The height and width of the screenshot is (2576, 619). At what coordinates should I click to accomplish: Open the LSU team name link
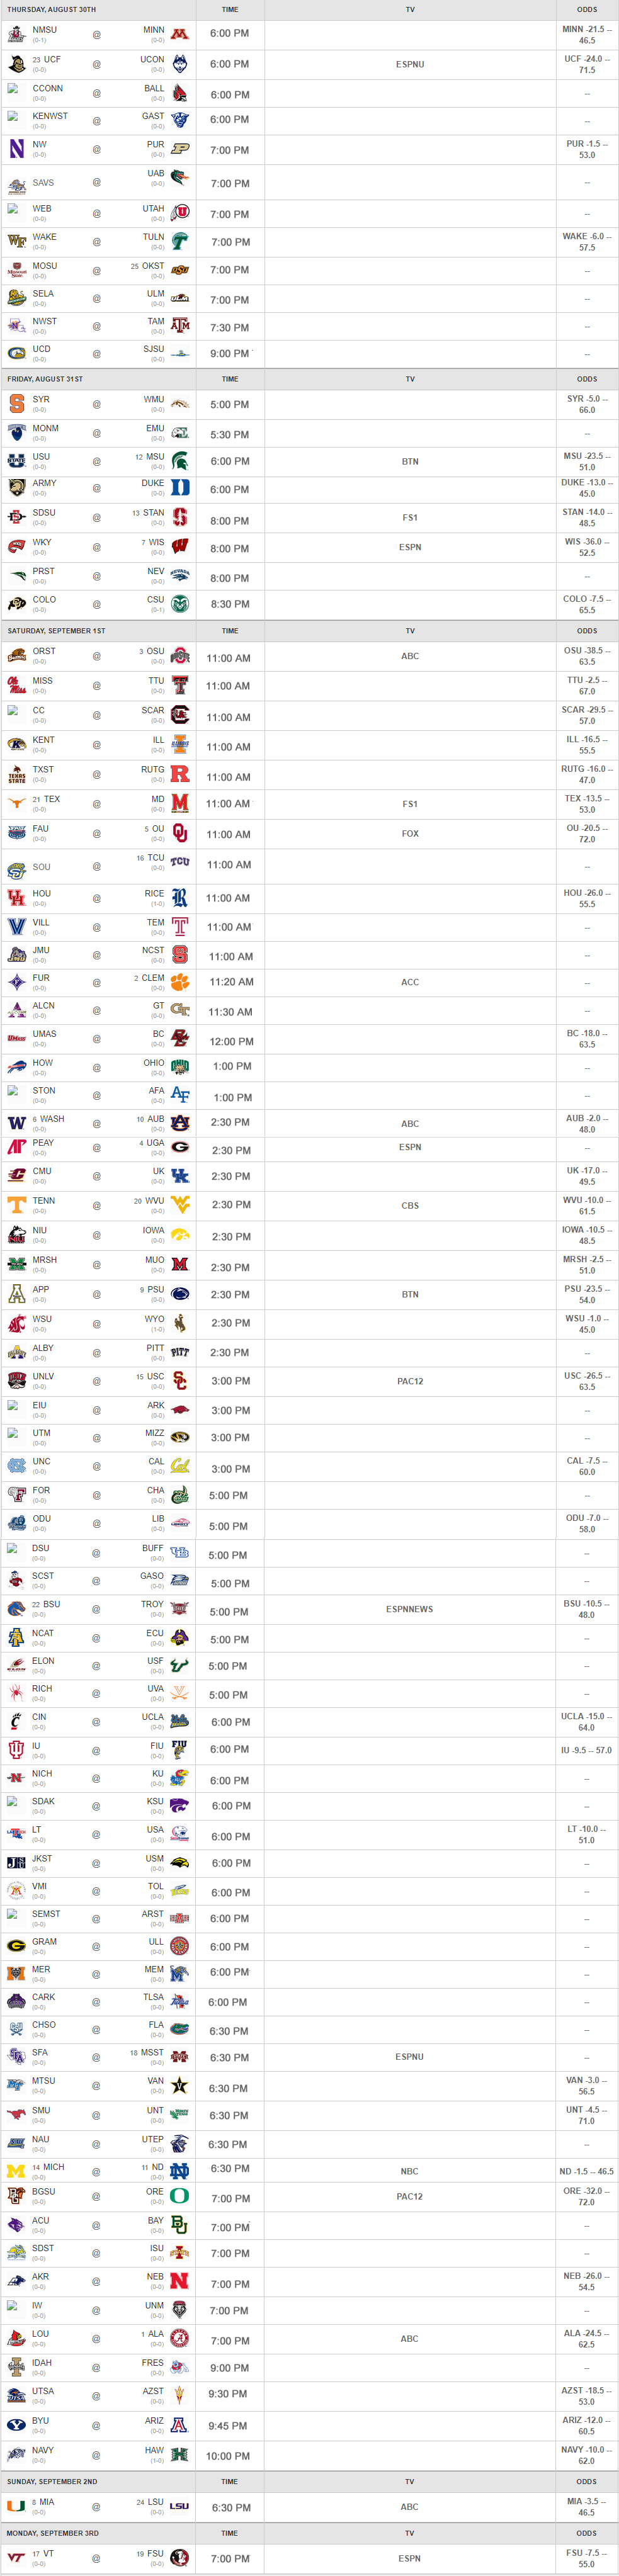click(156, 2502)
